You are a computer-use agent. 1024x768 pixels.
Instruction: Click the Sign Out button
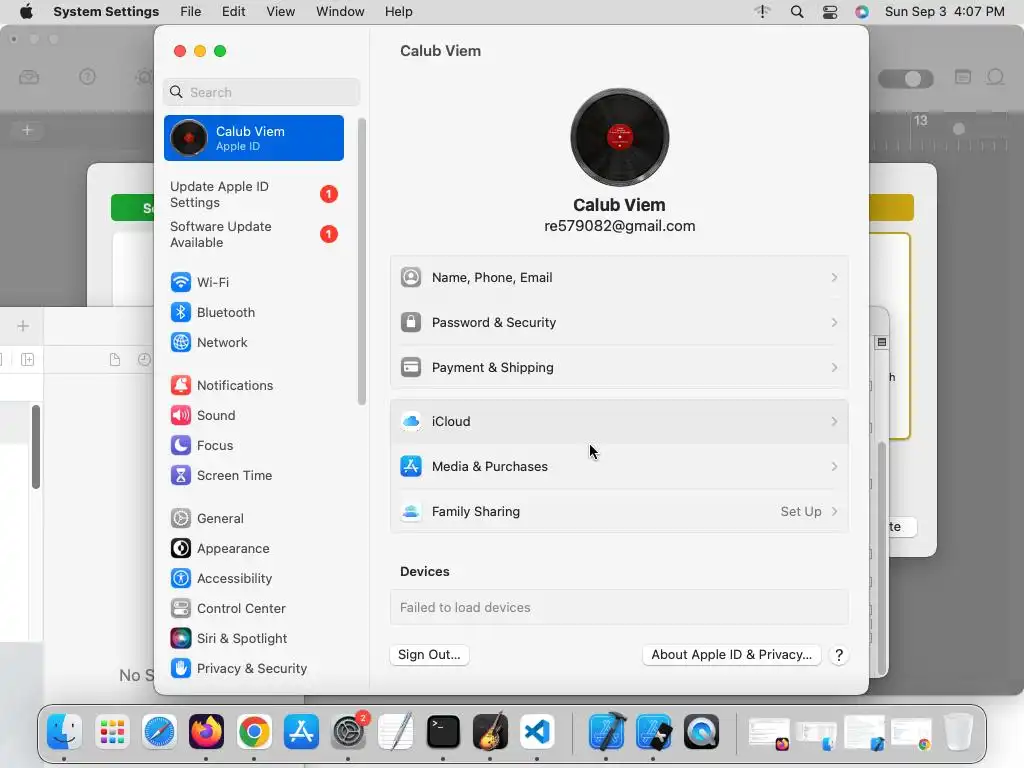click(429, 655)
